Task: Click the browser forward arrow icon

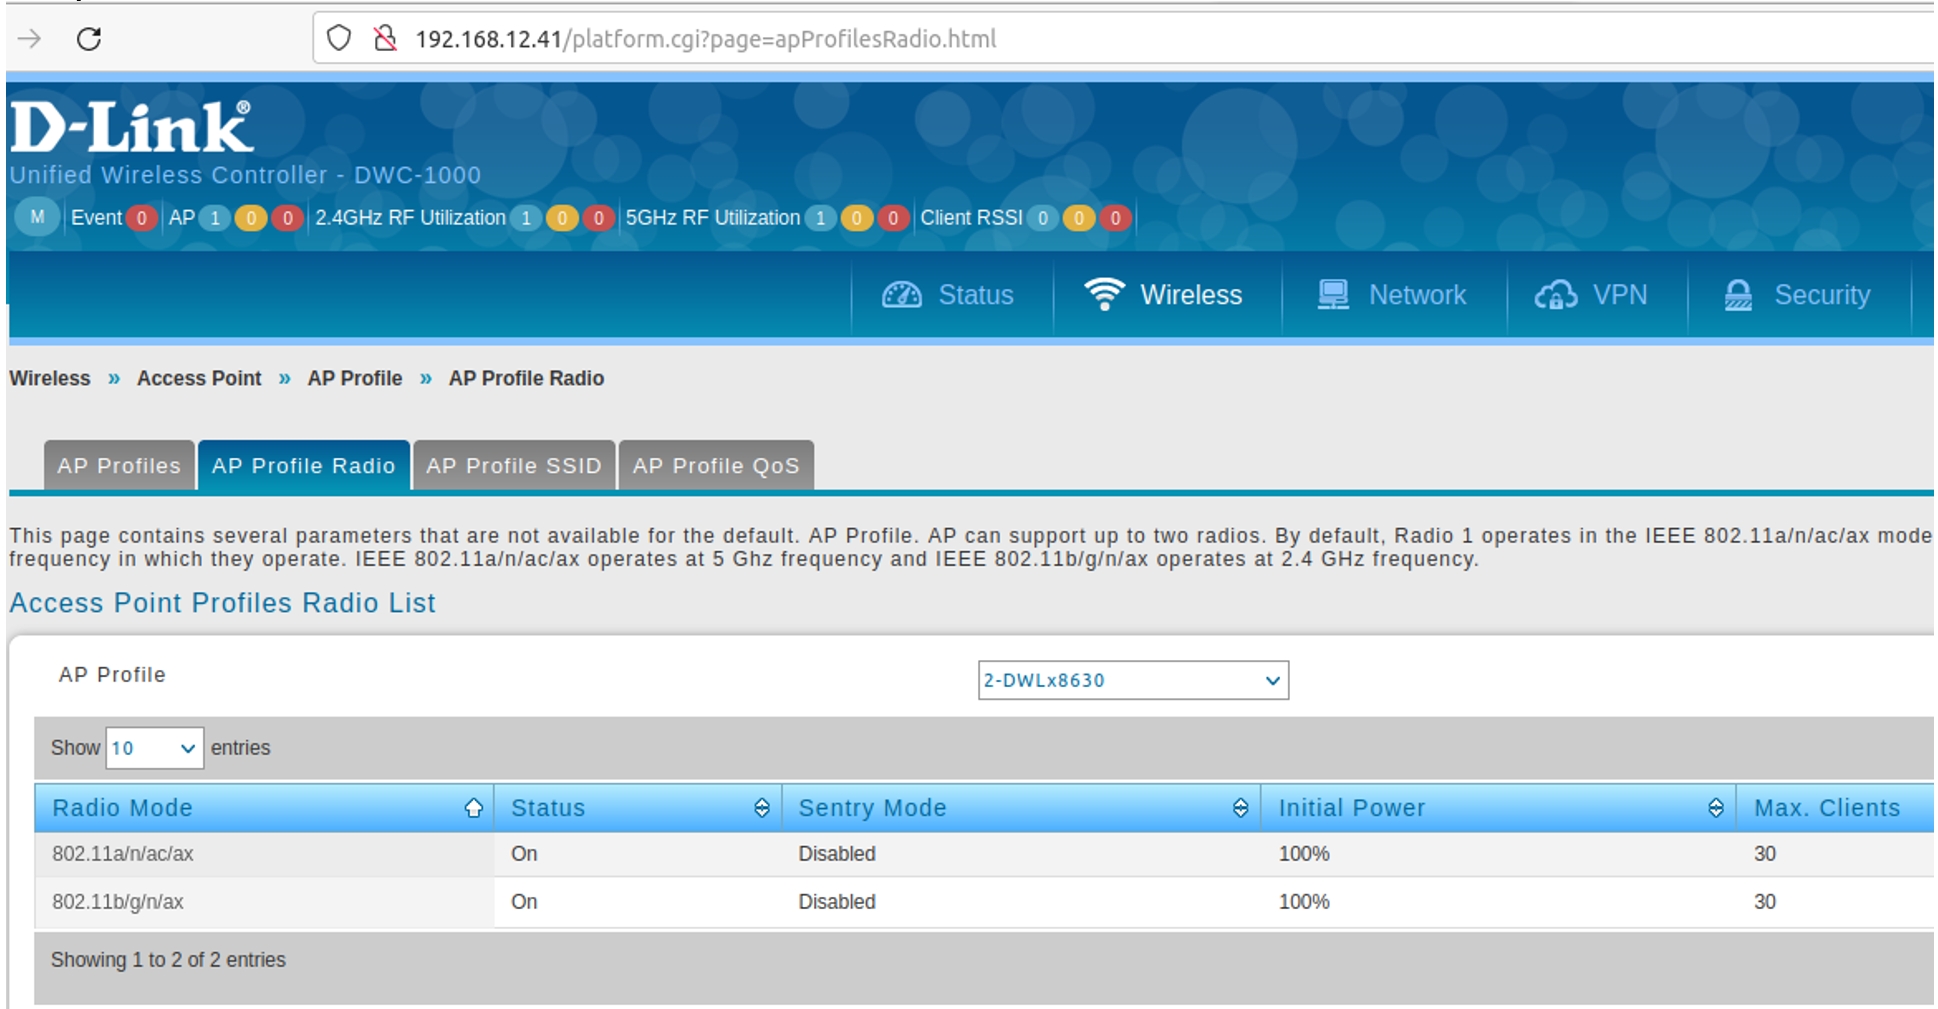Action: click(30, 39)
